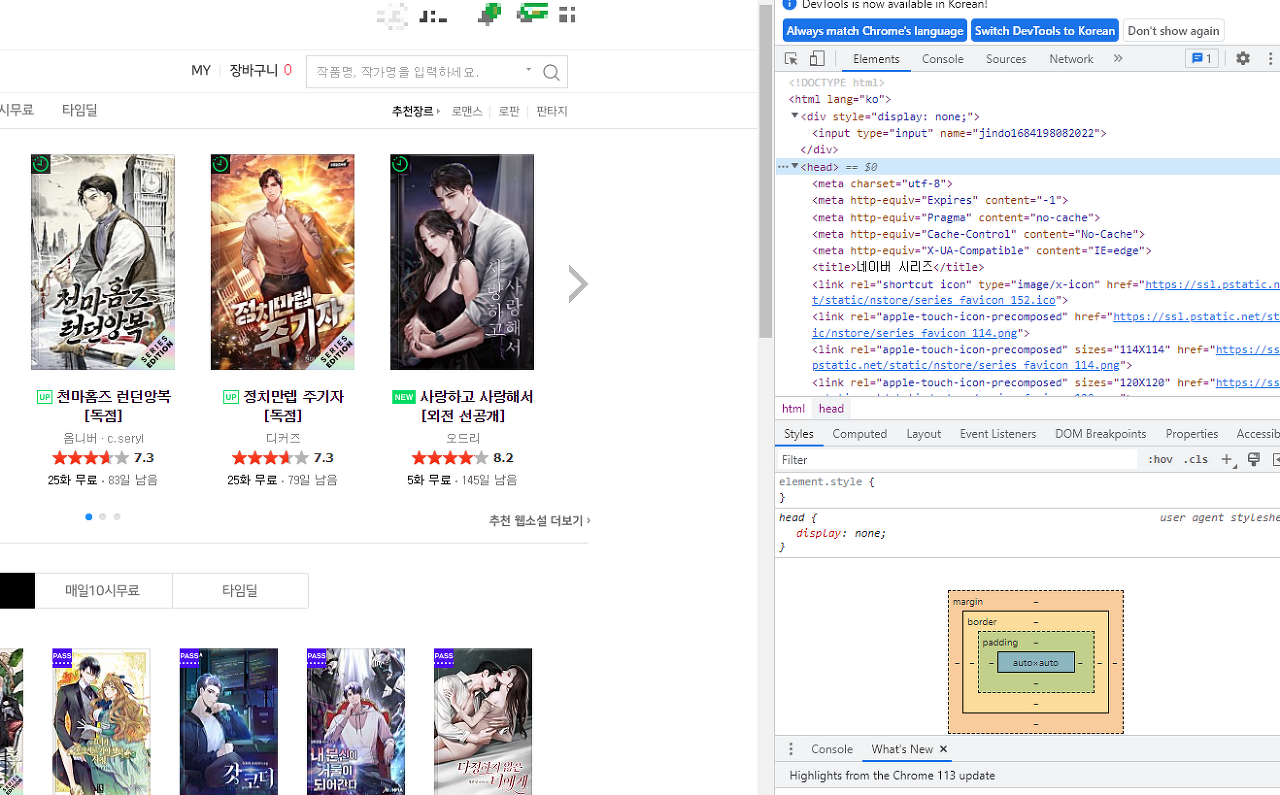
Task: Select head breadcrumb in DOM path
Action: pyautogui.click(x=831, y=408)
